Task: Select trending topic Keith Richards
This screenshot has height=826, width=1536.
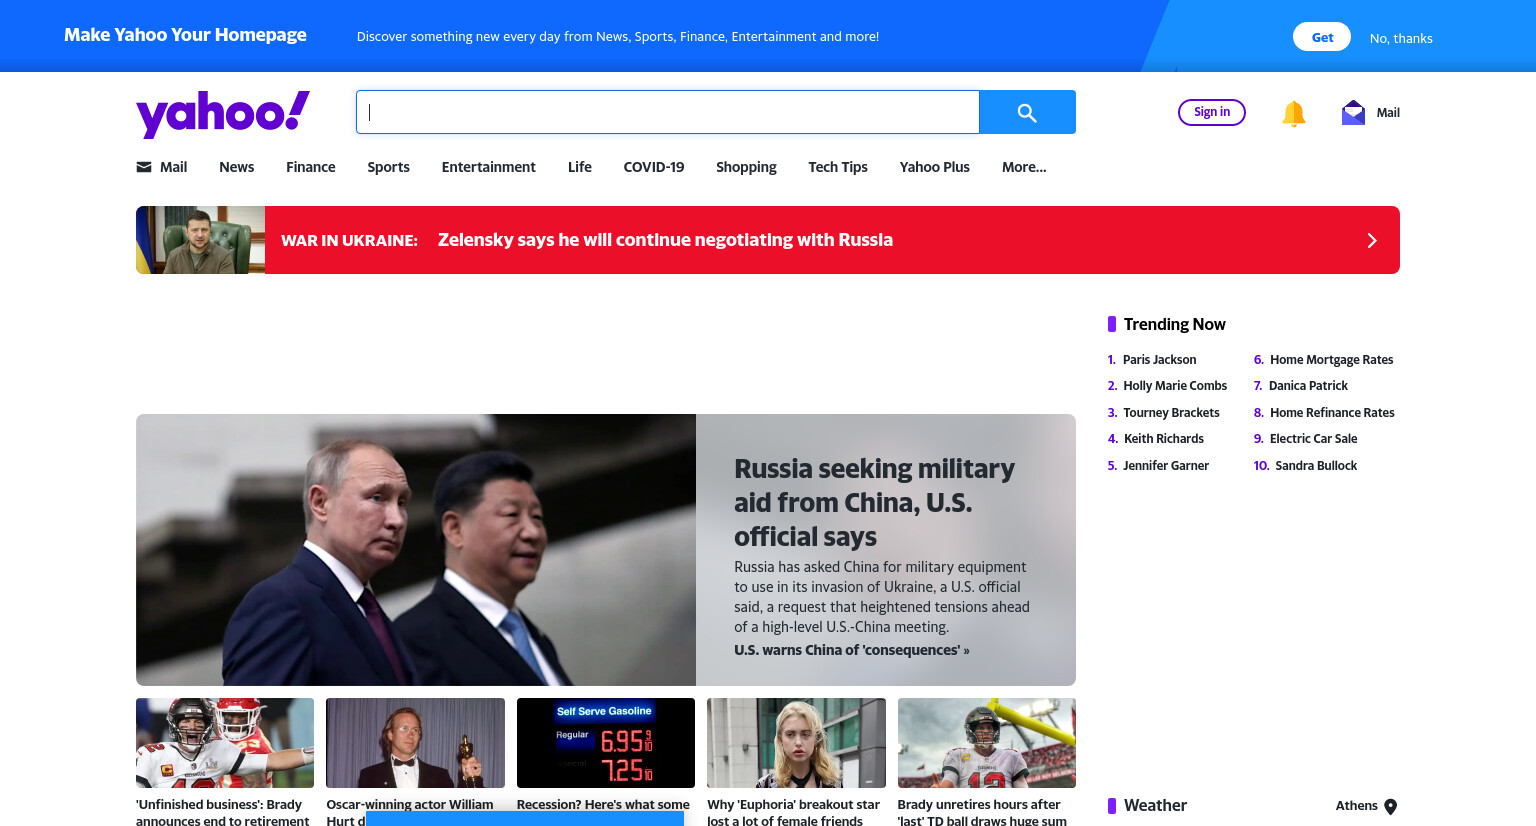Action: [x=1164, y=439]
